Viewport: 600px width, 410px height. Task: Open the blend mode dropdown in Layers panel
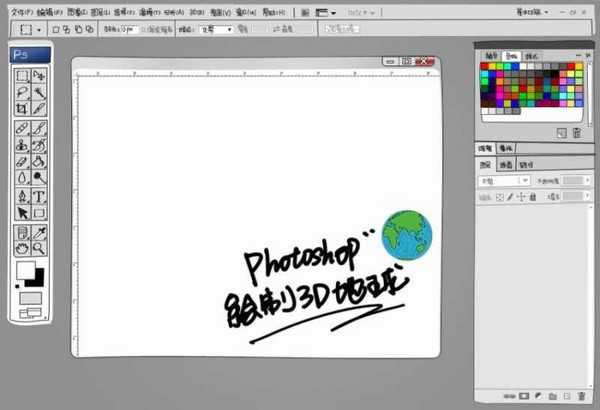(504, 181)
